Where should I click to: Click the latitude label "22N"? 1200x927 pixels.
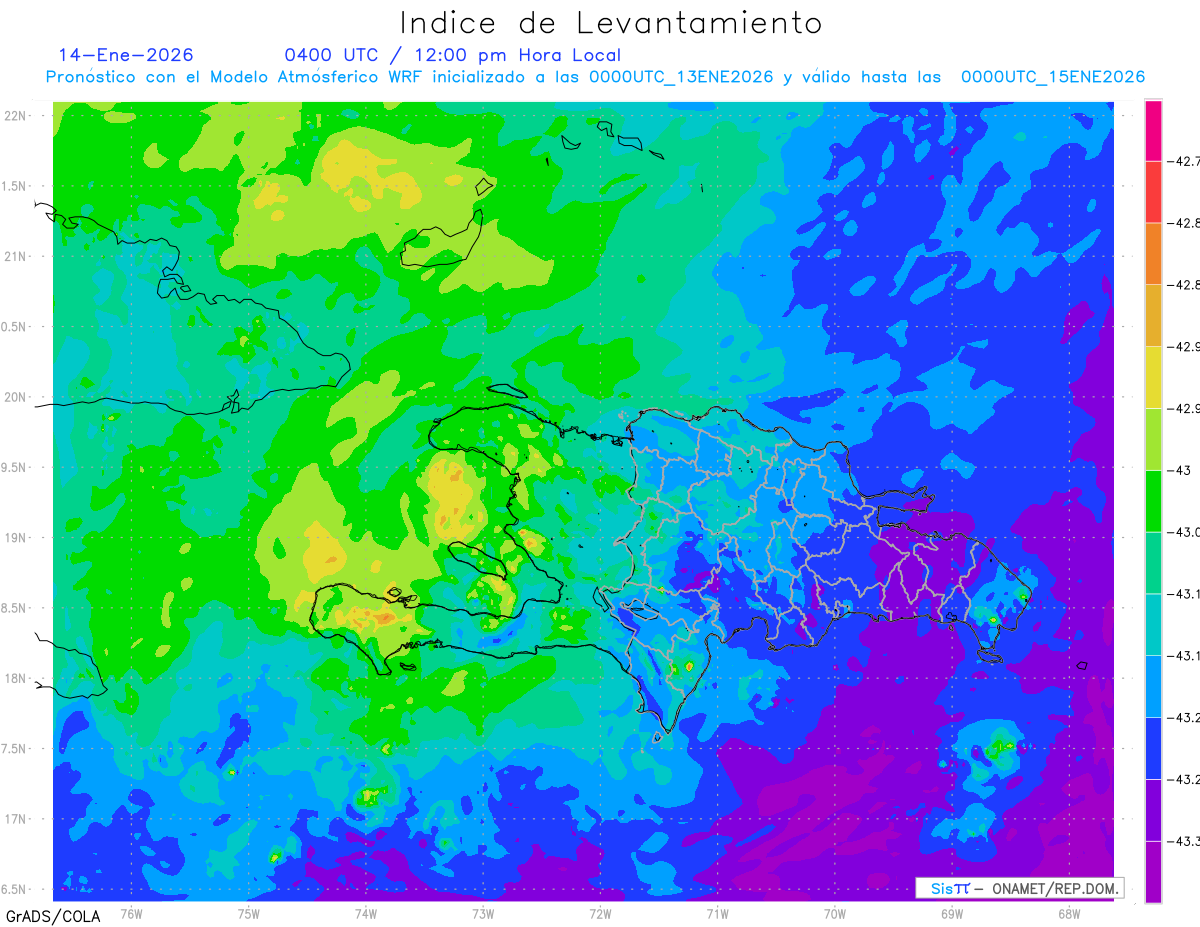point(17,116)
